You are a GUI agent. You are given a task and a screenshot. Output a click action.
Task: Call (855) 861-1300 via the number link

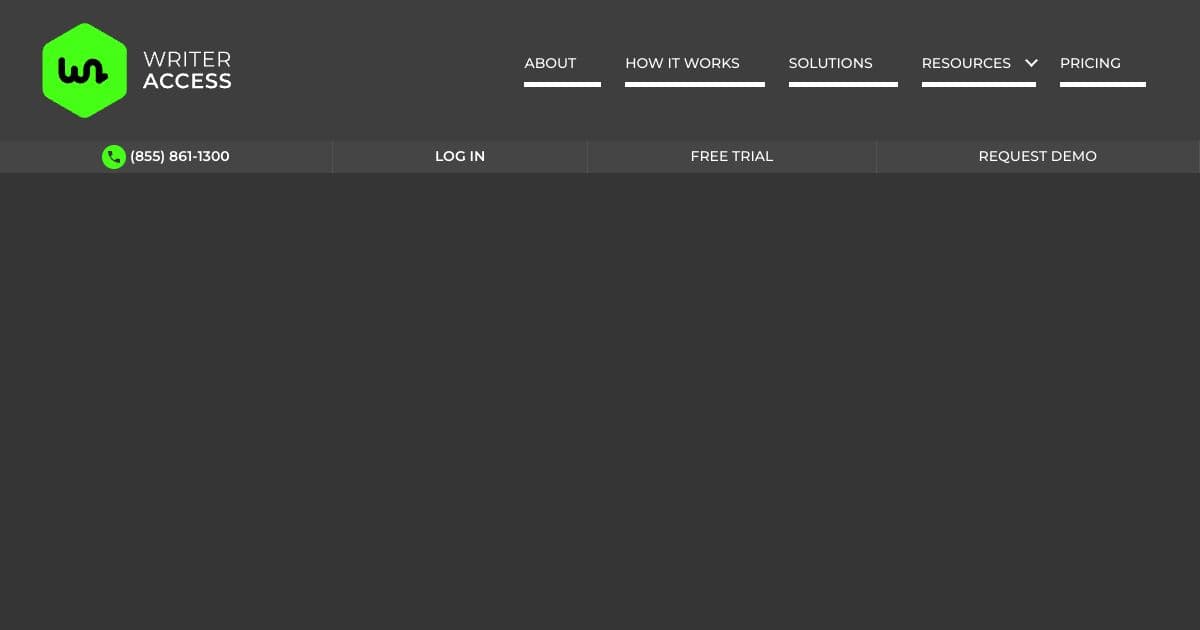(179, 156)
